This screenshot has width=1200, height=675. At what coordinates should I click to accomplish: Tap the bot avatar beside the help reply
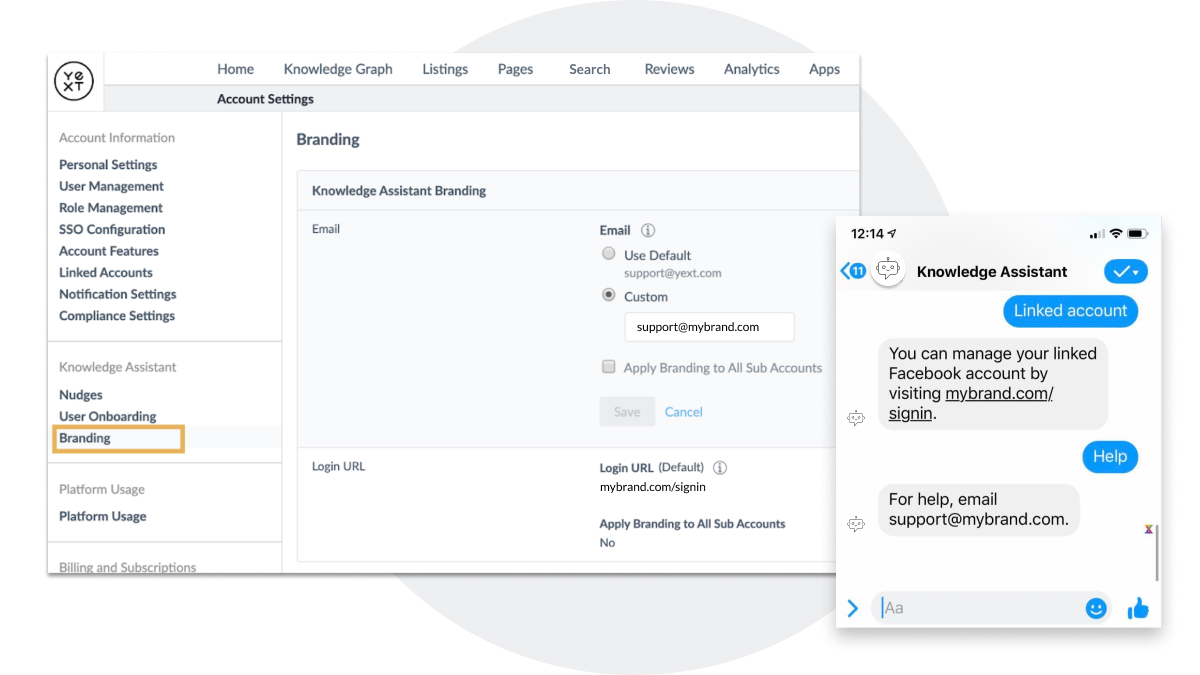pyautogui.click(x=856, y=523)
